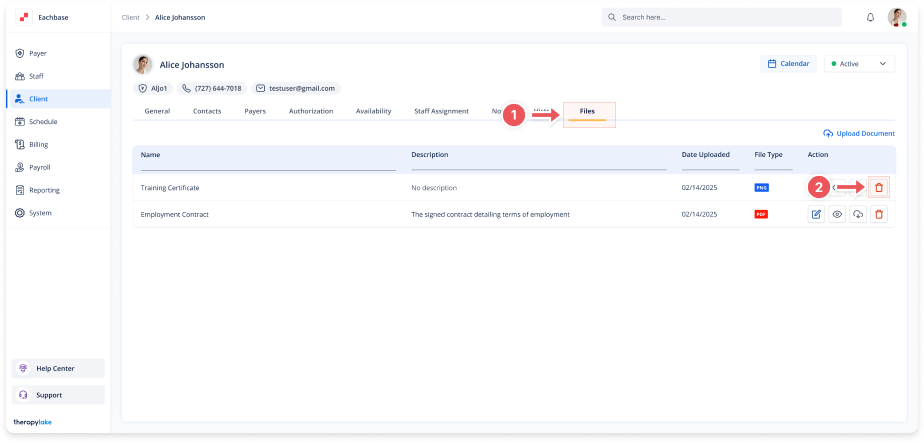Open the notifications bell

[870, 17]
